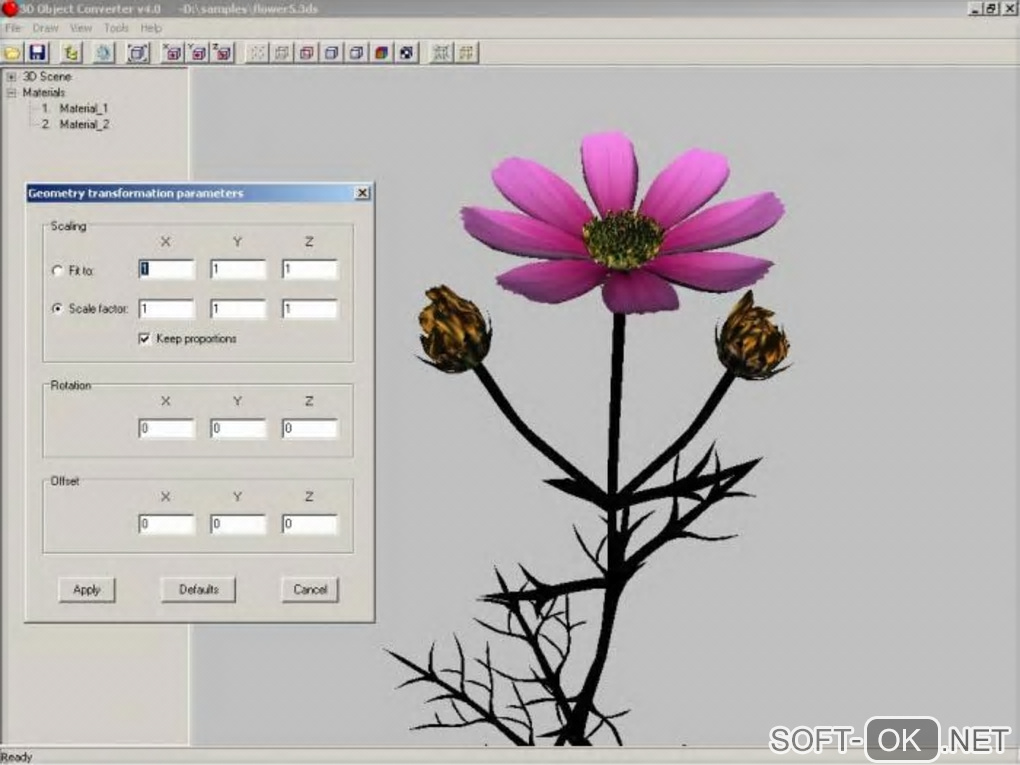Click the black-and-white checkered cube icon

[x=407, y=53]
